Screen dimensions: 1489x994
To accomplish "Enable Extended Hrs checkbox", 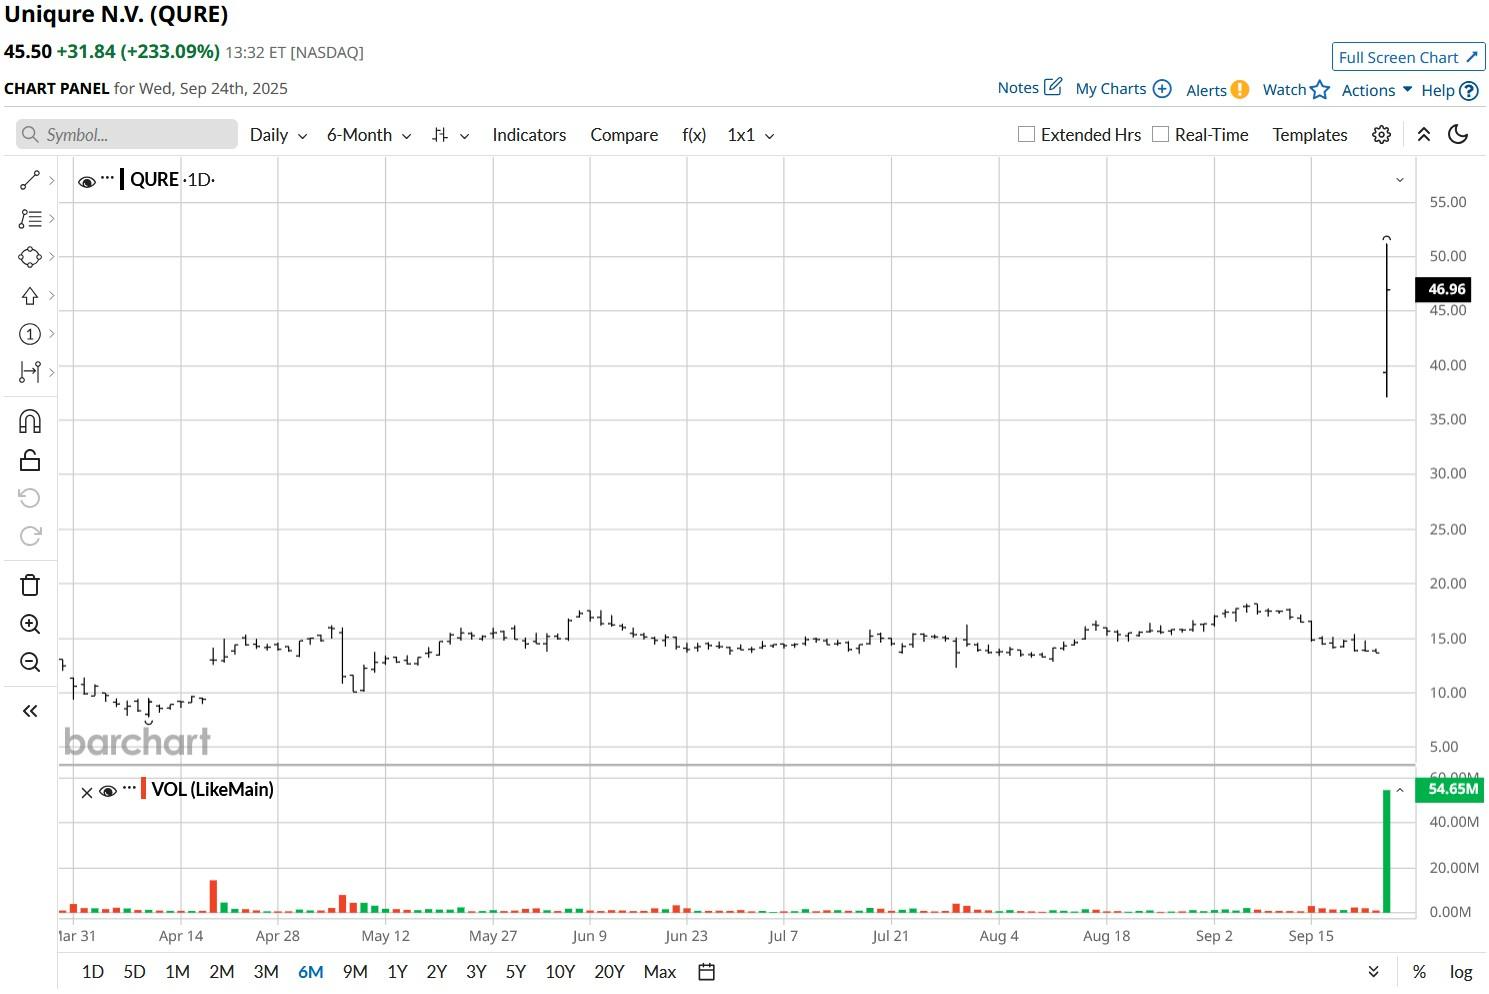I will tap(1026, 134).
